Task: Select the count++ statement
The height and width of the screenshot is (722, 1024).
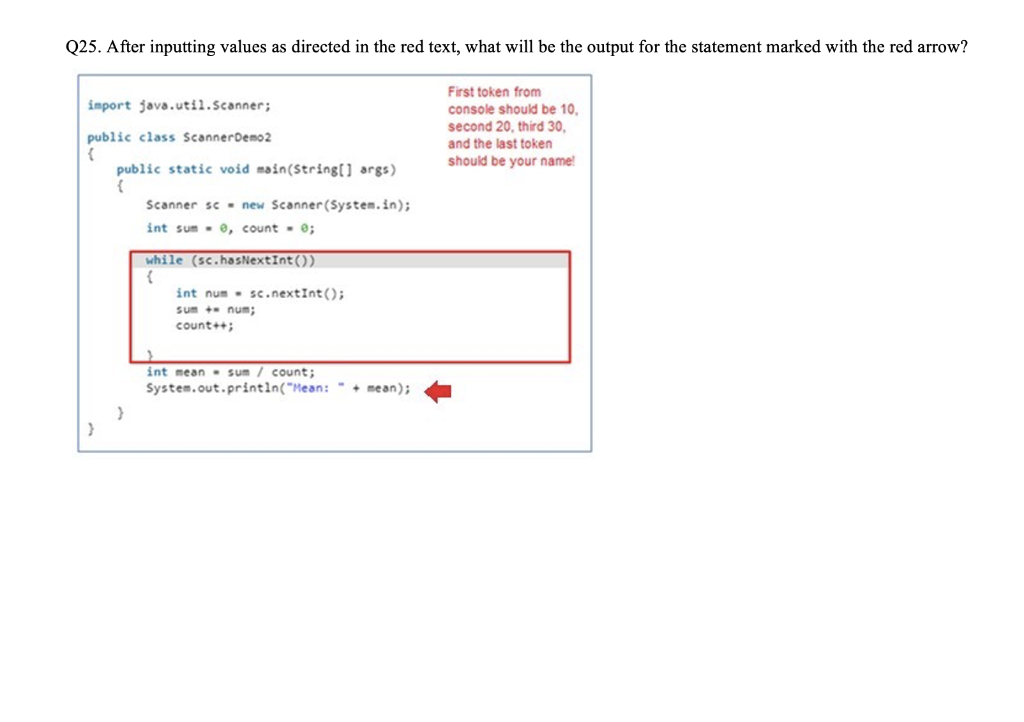Action: click(x=204, y=325)
